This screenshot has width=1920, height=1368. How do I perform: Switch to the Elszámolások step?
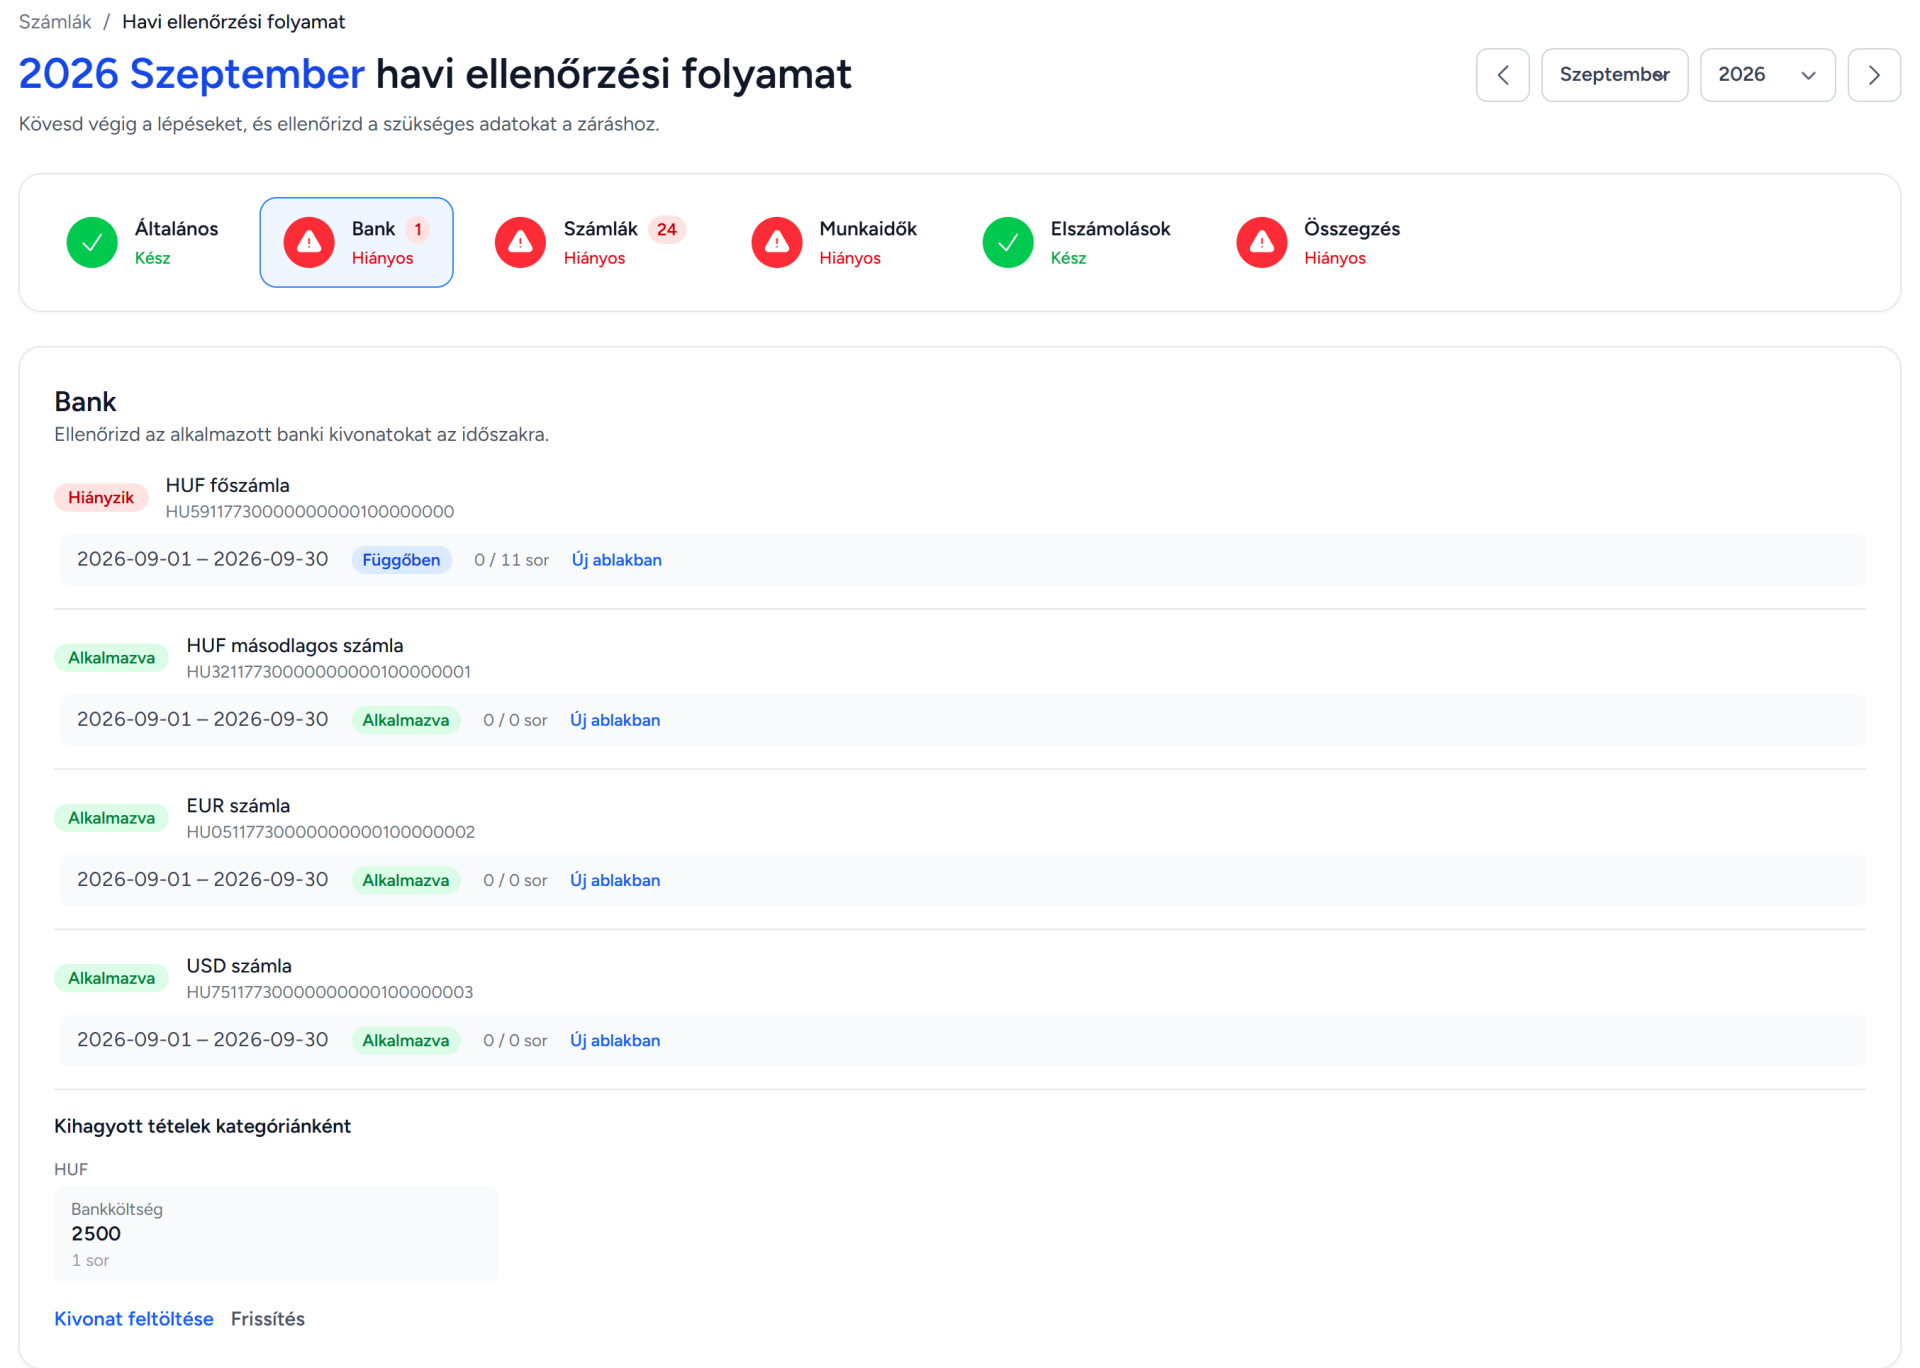[x=1077, y=242]
